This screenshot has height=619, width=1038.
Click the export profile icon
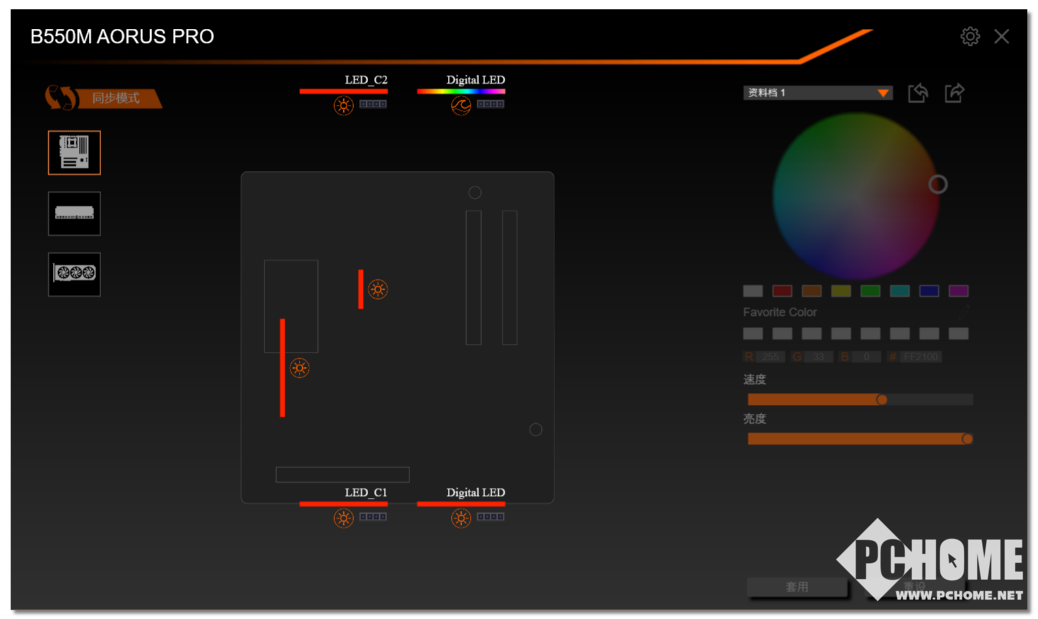[x=954, y=93]
